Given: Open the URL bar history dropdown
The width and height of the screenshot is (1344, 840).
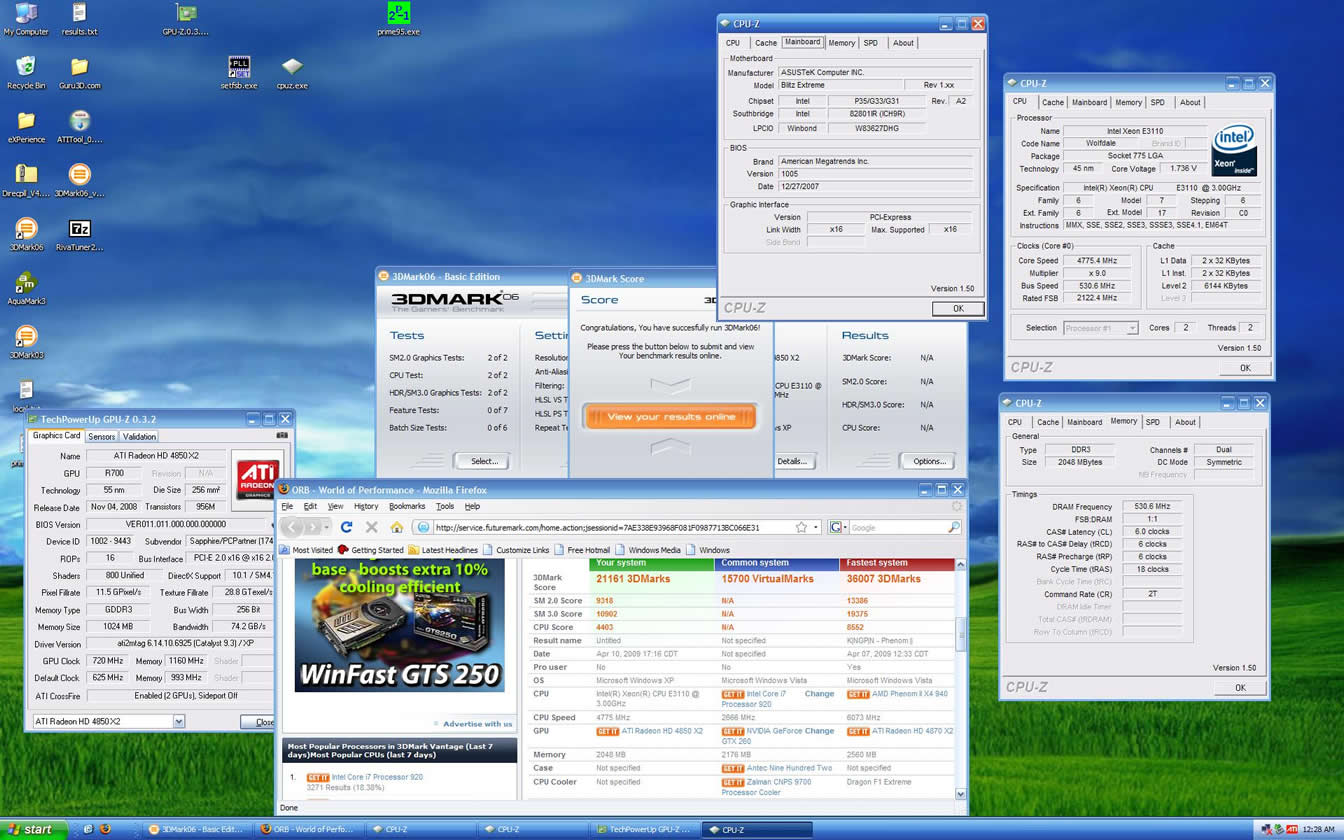Looking at the screenshot, I should (x=817, y=527).
